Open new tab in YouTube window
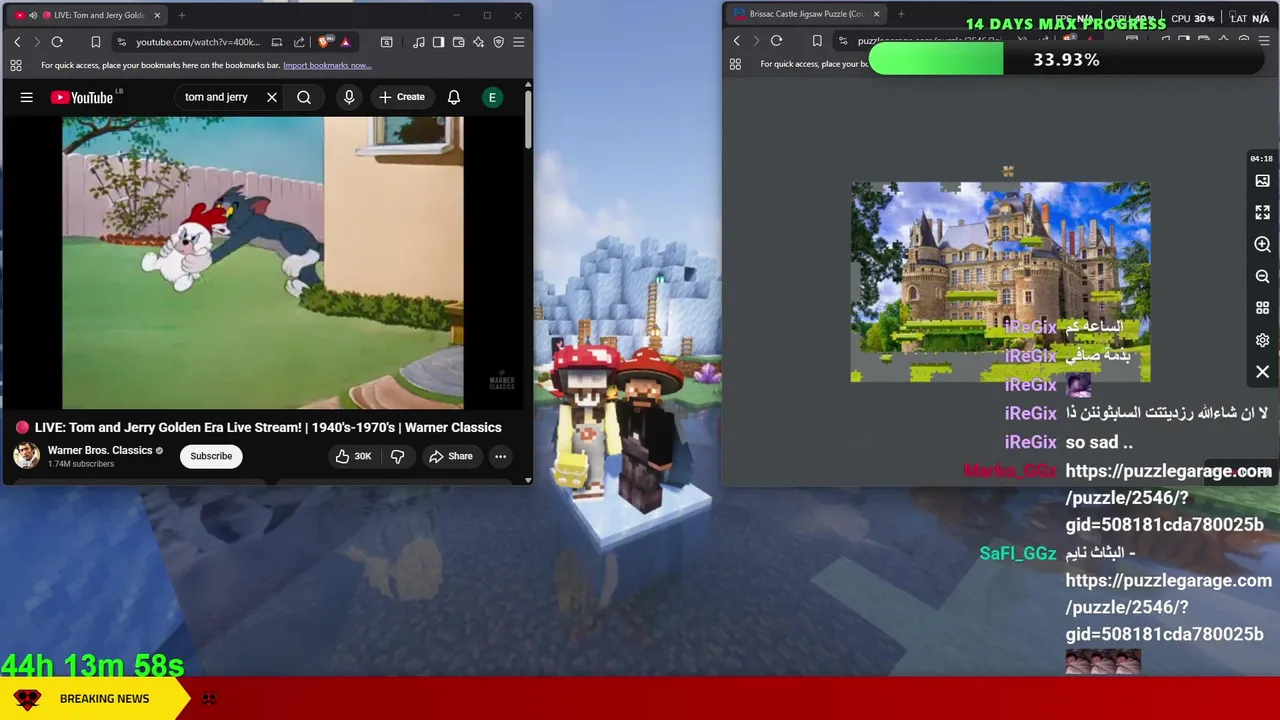Screen dimensions: 1280x720 (182, 15)
